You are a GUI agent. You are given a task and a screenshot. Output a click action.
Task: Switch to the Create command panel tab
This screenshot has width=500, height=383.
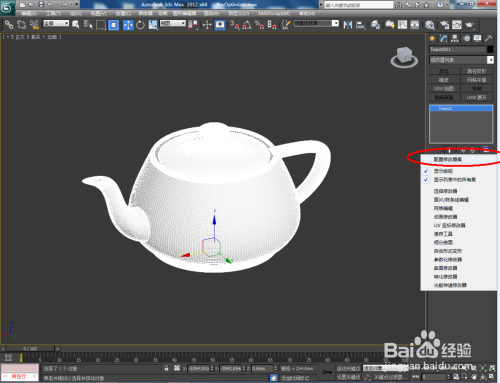432,38
